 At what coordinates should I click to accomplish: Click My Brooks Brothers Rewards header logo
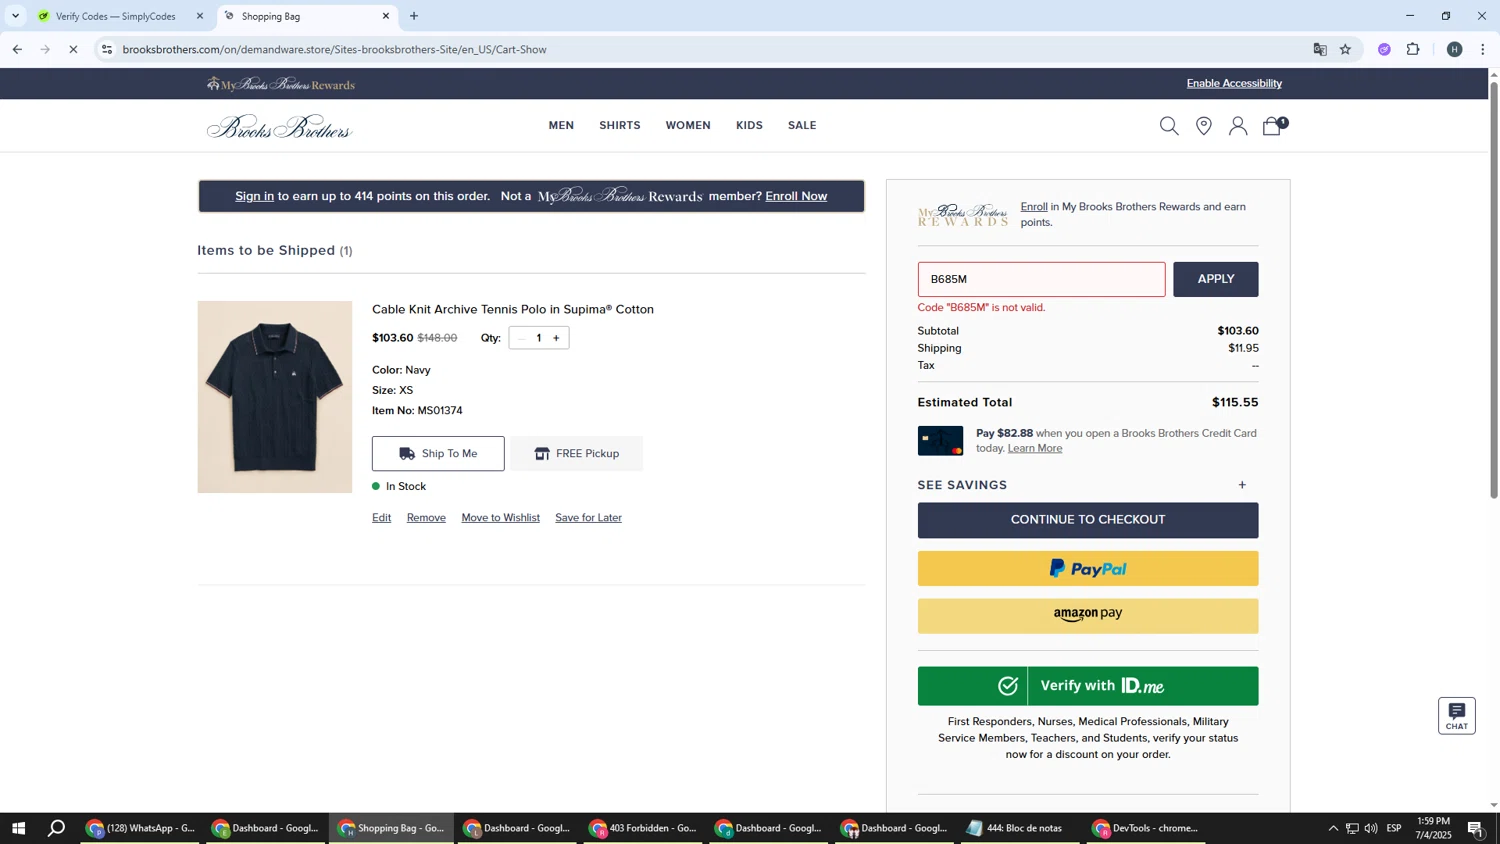(x=281, y=84)
